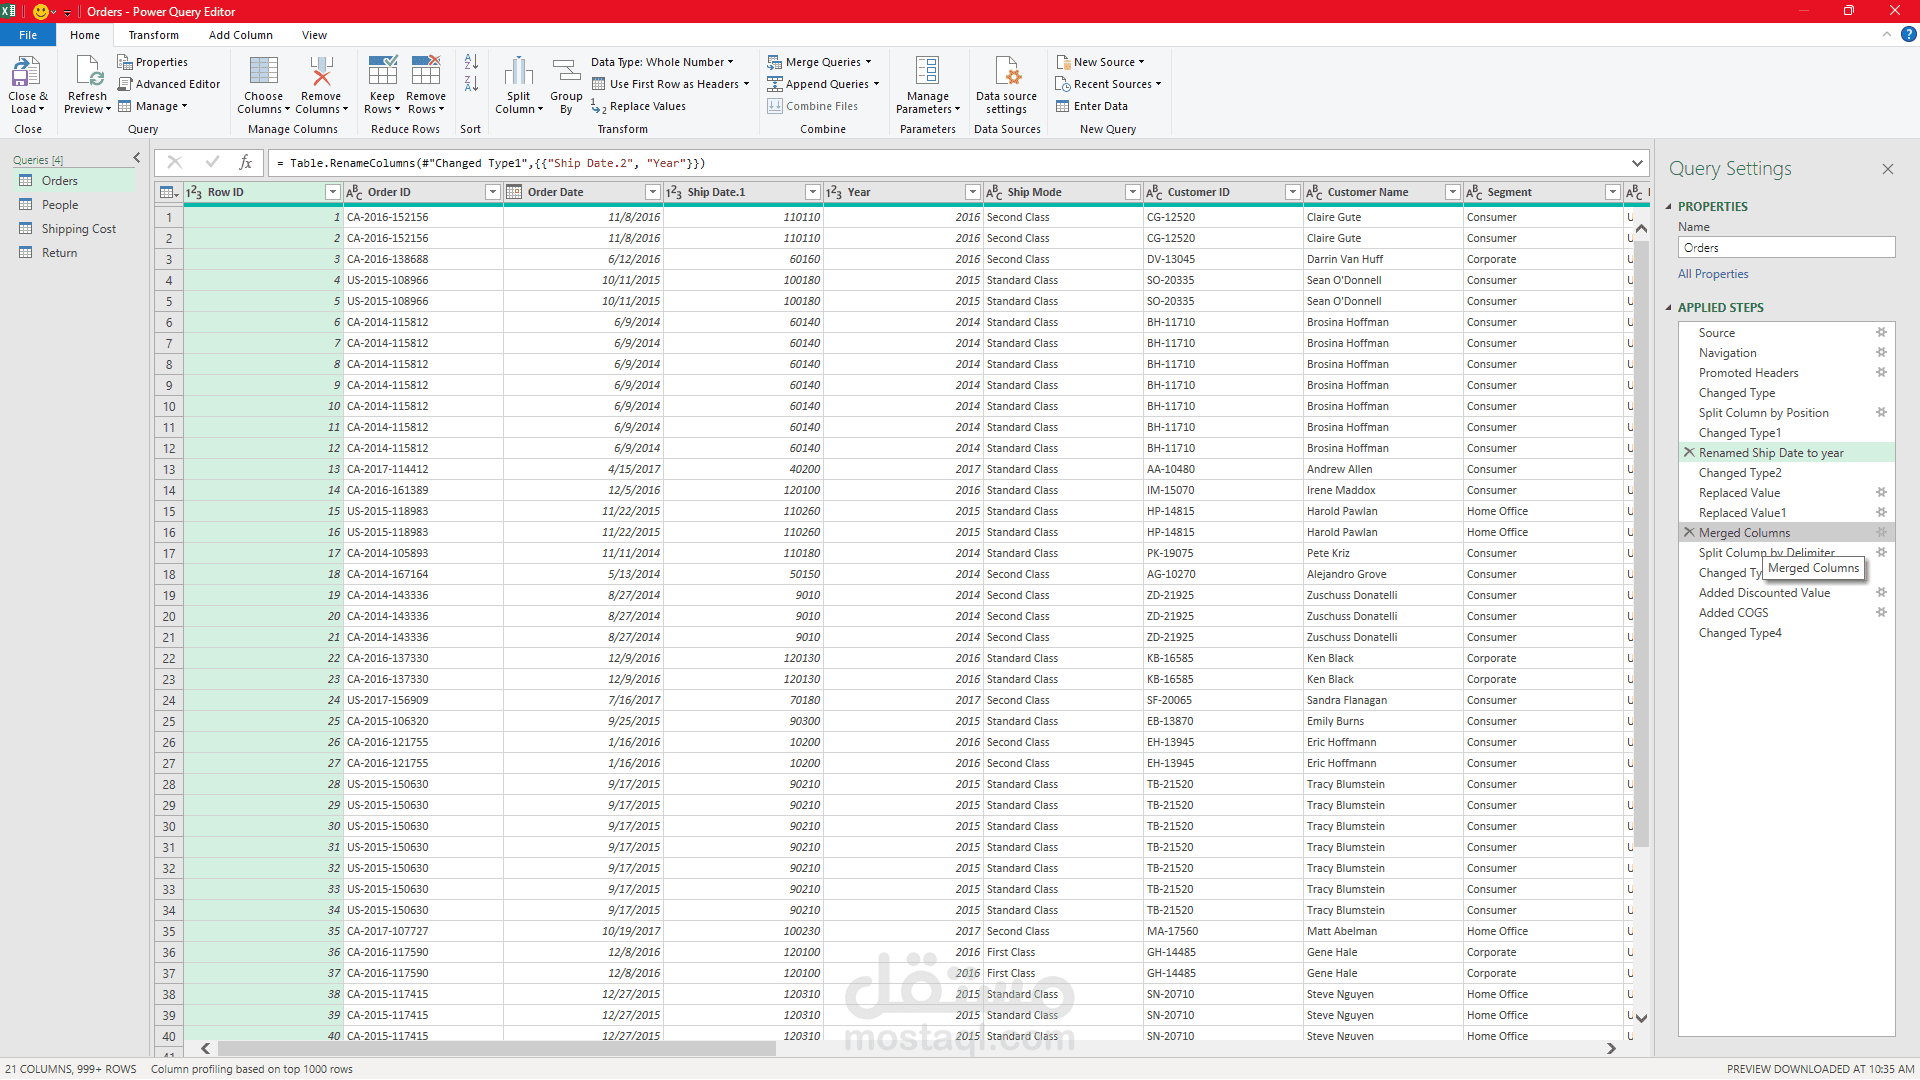Screen dimensions: 1920x1080
Task: Click sort ascending icon in Sort group
Action: click(471, 62)
